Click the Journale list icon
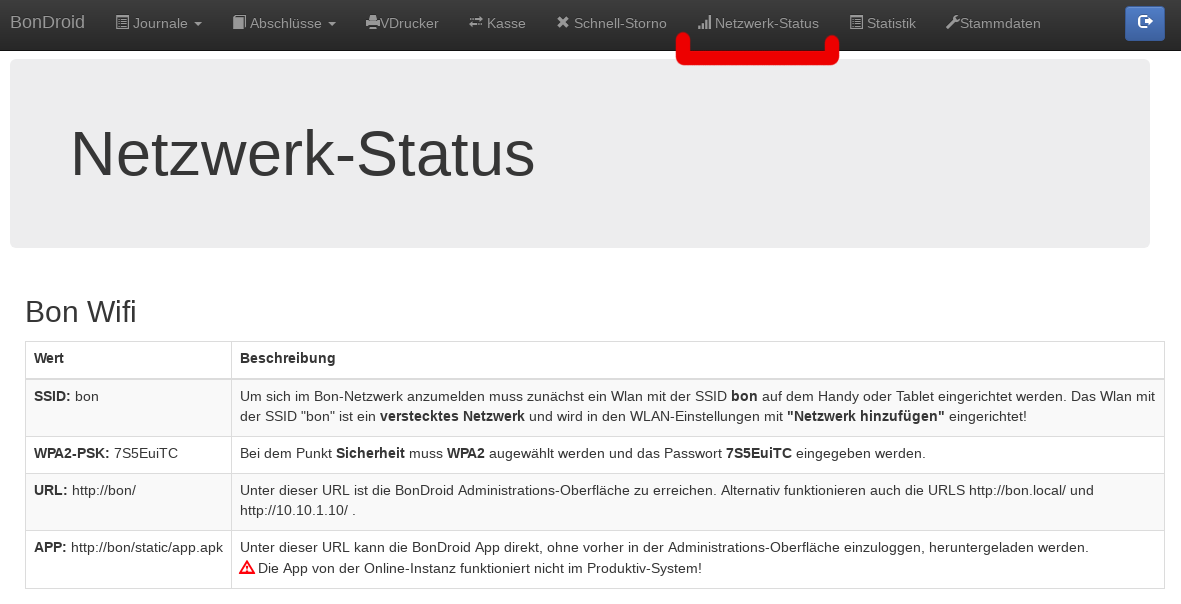The image size is (1181, 604). point(122,23)
